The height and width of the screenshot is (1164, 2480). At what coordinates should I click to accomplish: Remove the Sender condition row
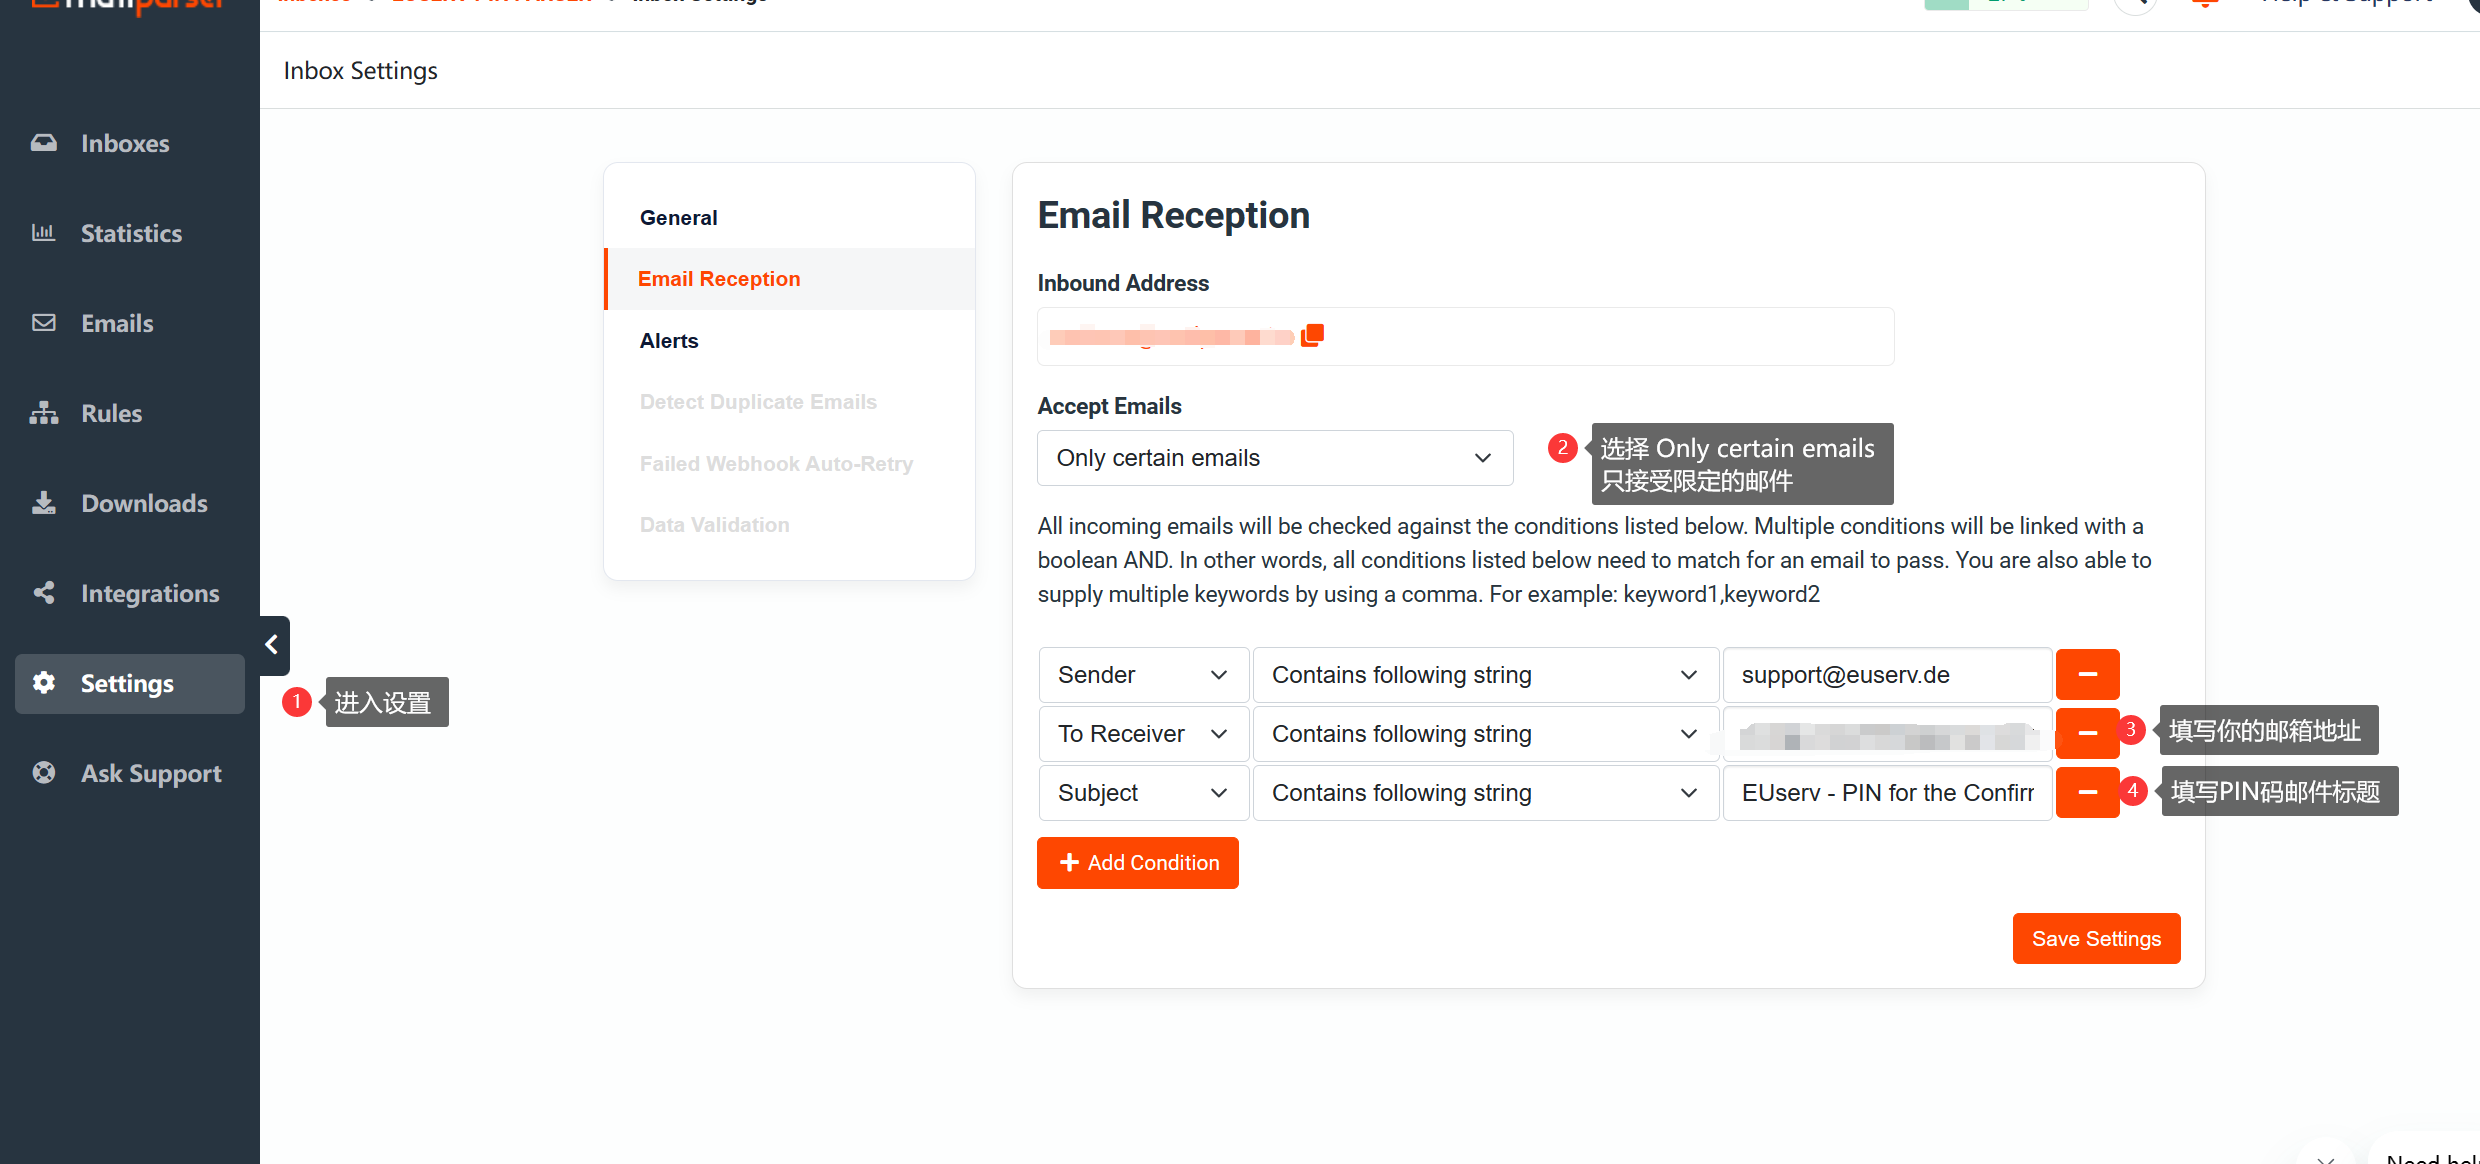(2087, 675)
